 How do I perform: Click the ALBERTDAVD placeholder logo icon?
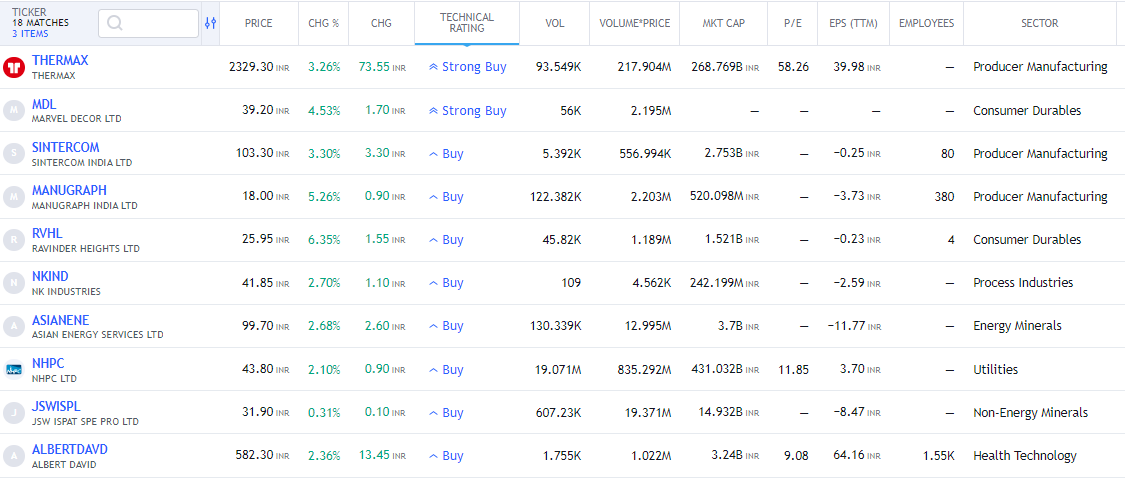14,456
